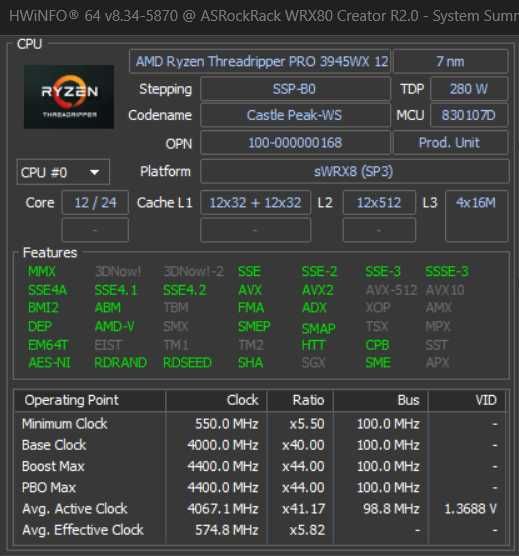Click the SMEP feature label
519x556 pixels.
pyautogui.click(x=254, y=326)
